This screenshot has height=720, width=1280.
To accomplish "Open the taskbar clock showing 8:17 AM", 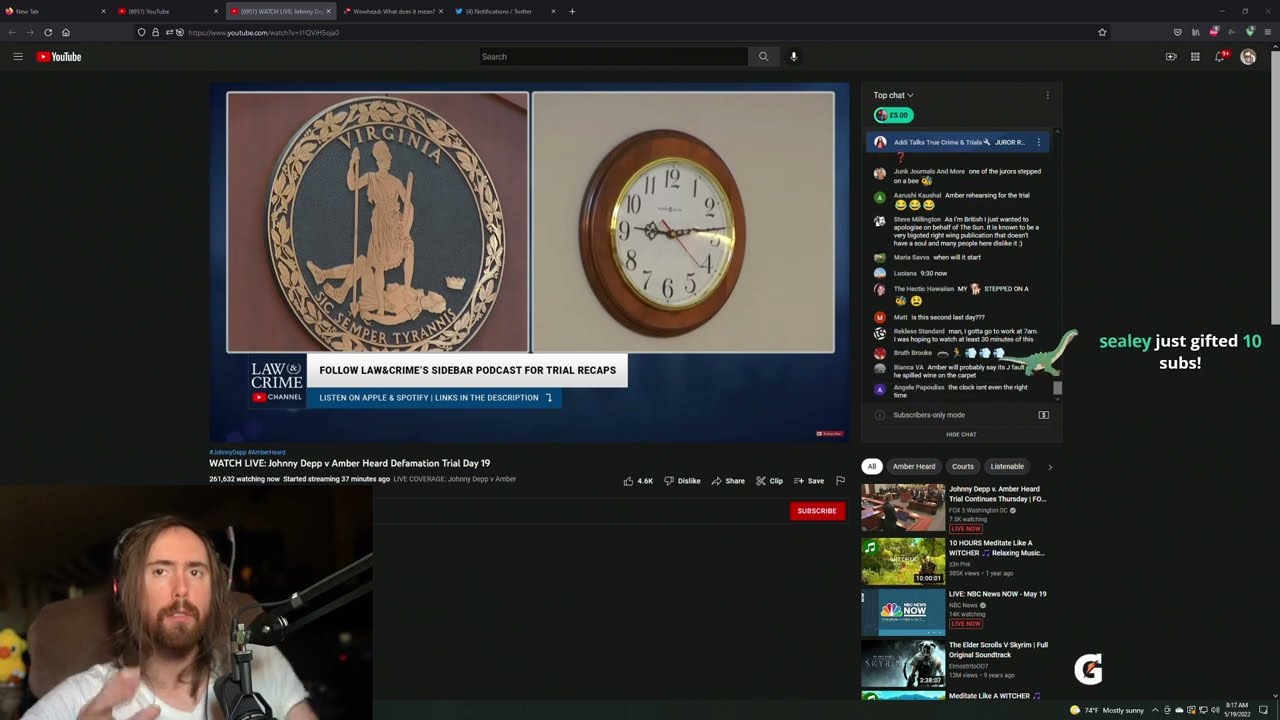I will click(x=1236, y=710).
